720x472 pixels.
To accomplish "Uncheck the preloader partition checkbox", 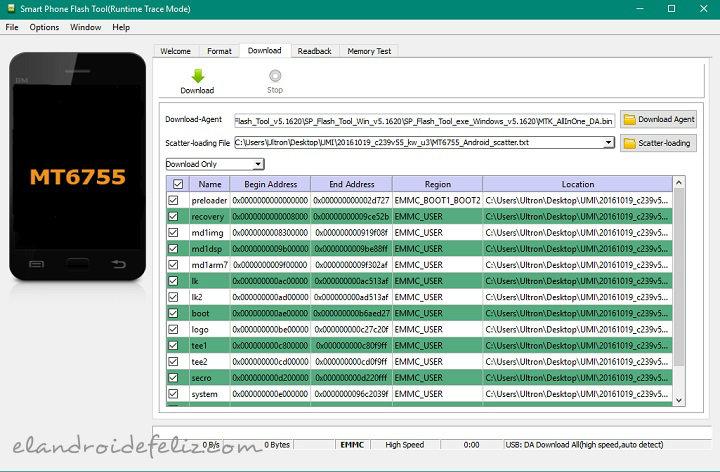I will click(x=173, y=200).
